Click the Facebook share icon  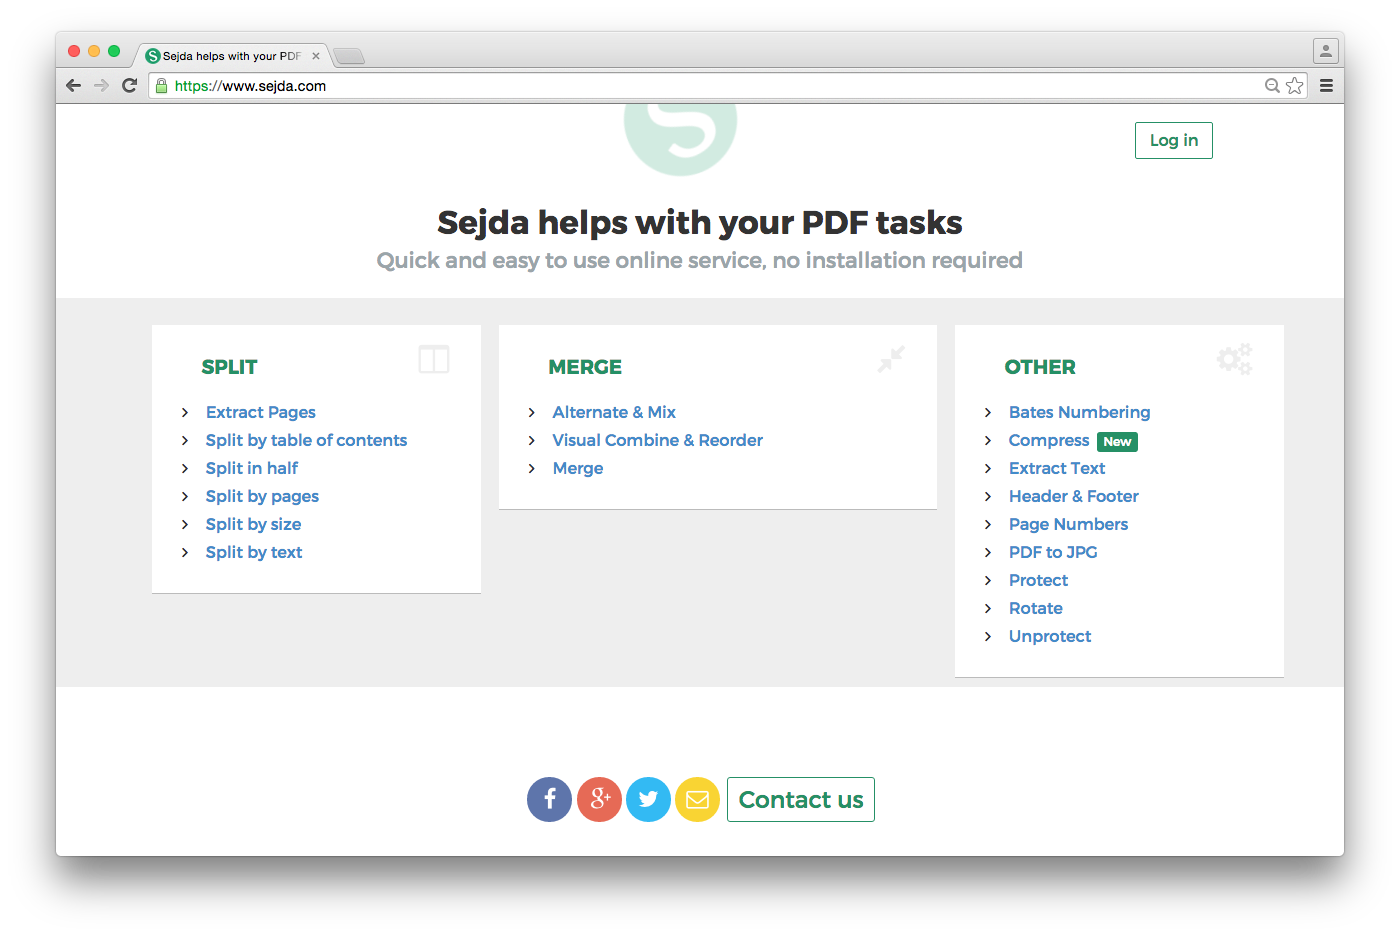coord(549,799)
